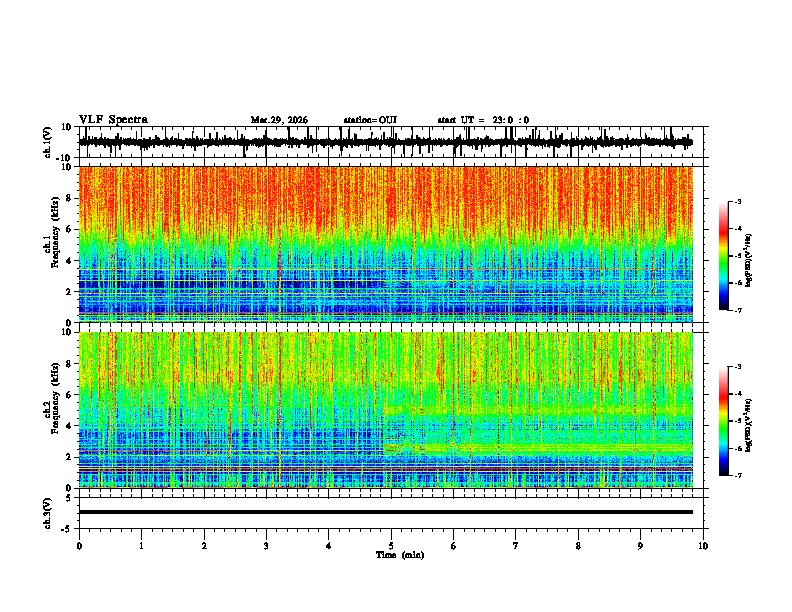792x612 pixels.
Task: Click the ch.2 "Frequency (kHz)" axis label
Action: [x=55, y=398]
